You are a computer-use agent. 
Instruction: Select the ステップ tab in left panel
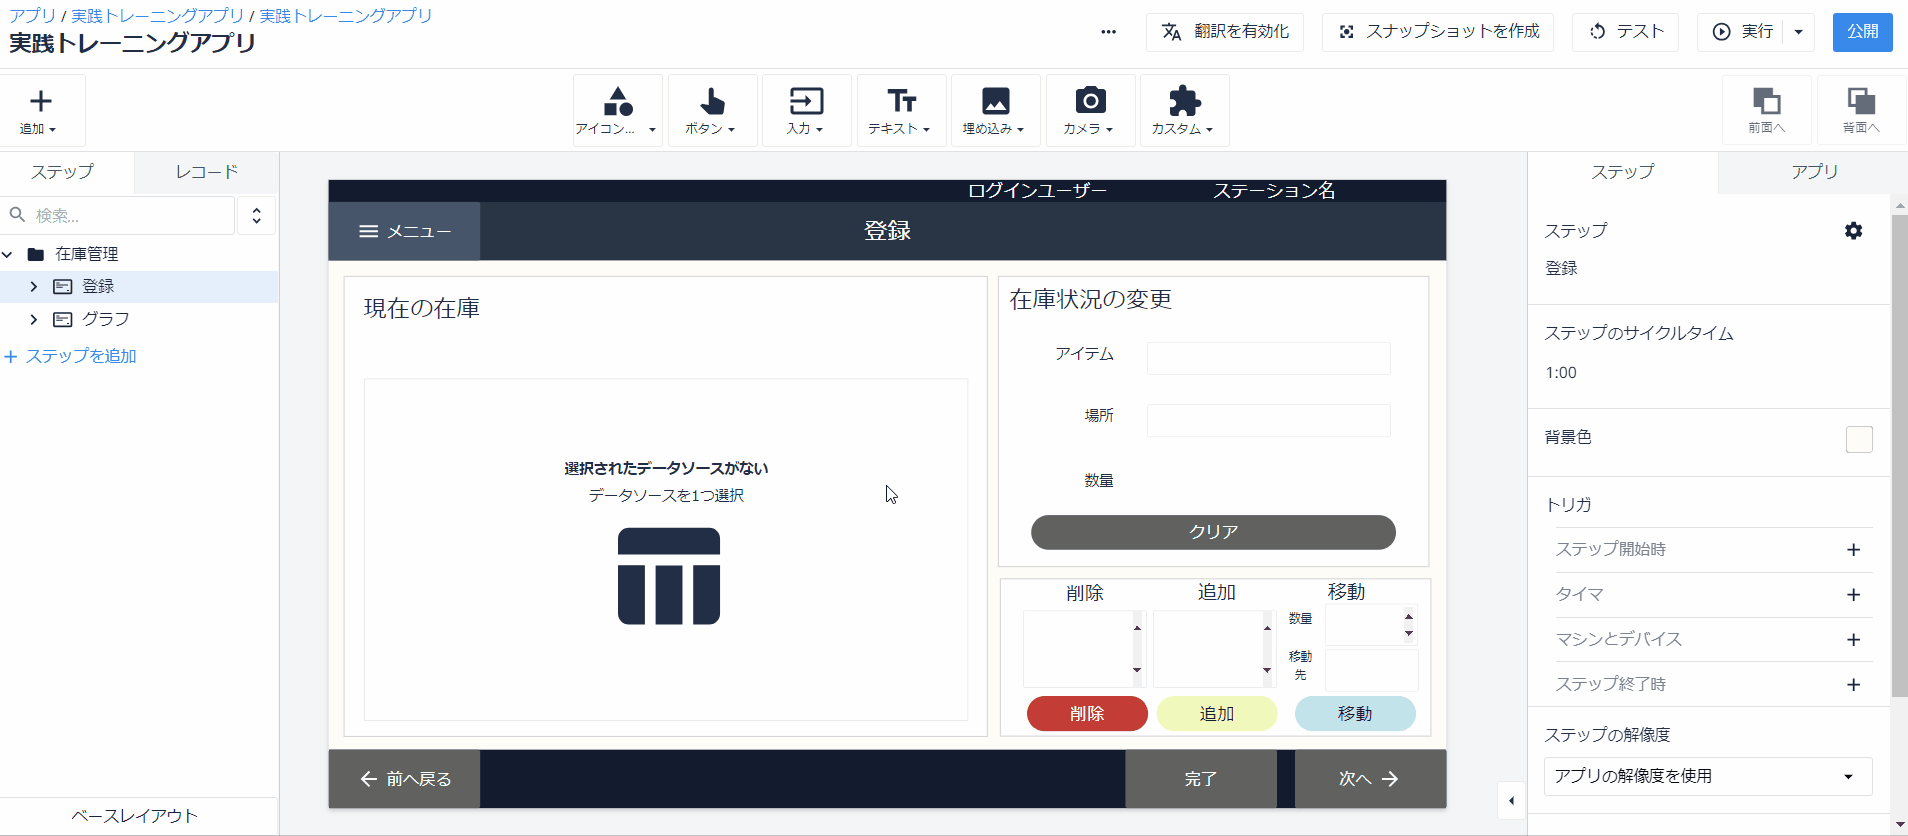coord(62,172)
